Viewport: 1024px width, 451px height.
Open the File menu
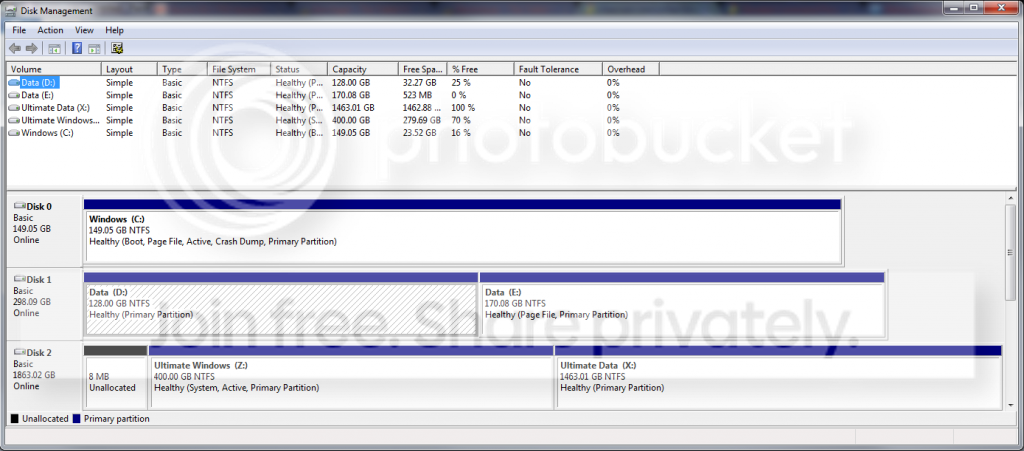[19, 30]
